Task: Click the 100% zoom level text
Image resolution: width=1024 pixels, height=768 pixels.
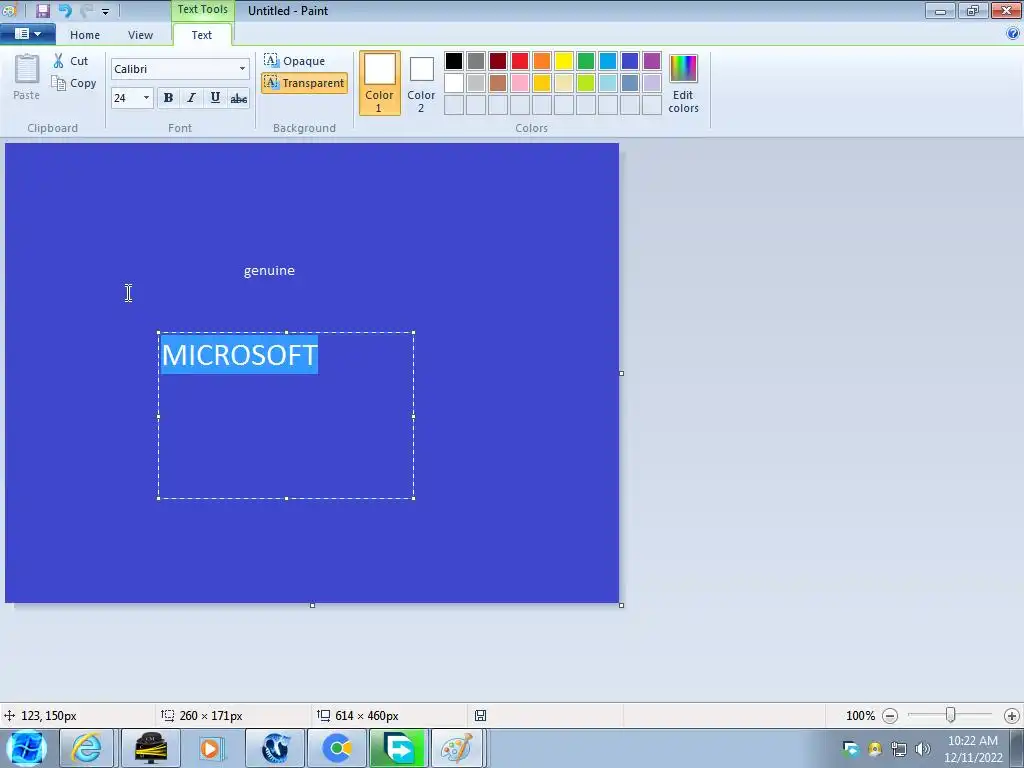Action: click(860, 716)
